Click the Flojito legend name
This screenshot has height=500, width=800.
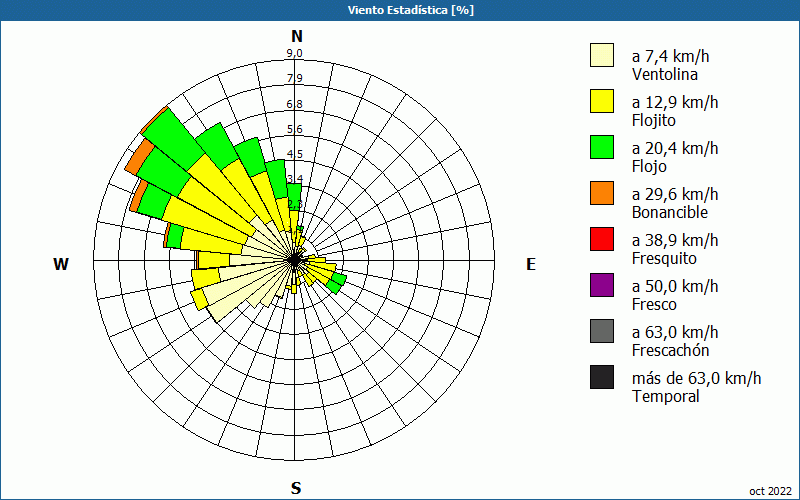pos(654,121)
